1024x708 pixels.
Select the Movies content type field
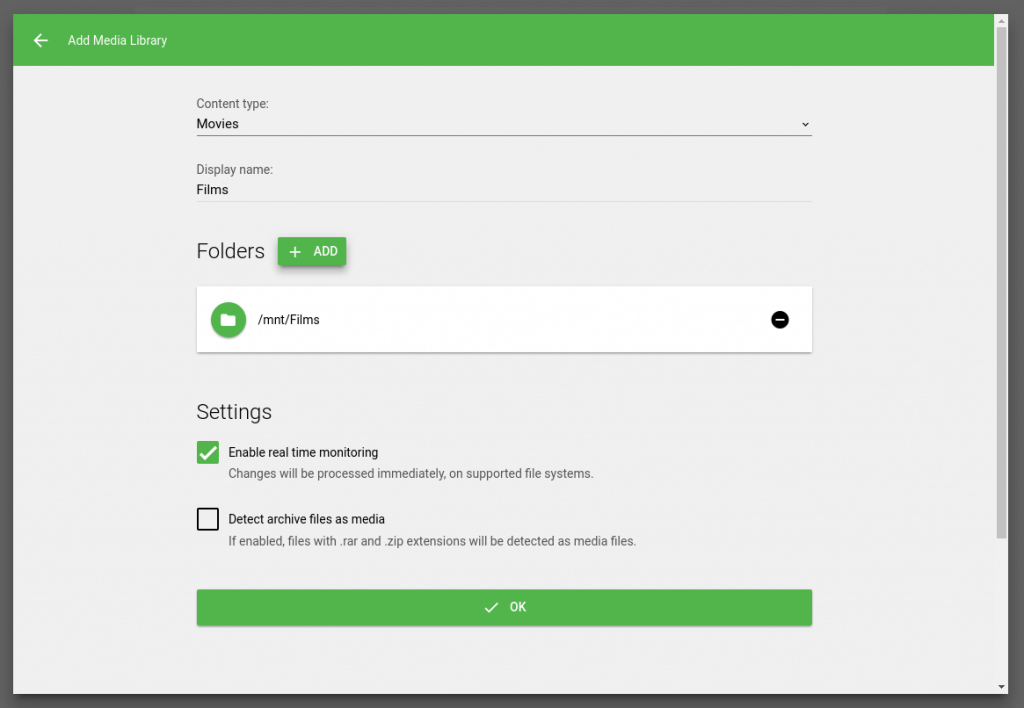[504, 124]
